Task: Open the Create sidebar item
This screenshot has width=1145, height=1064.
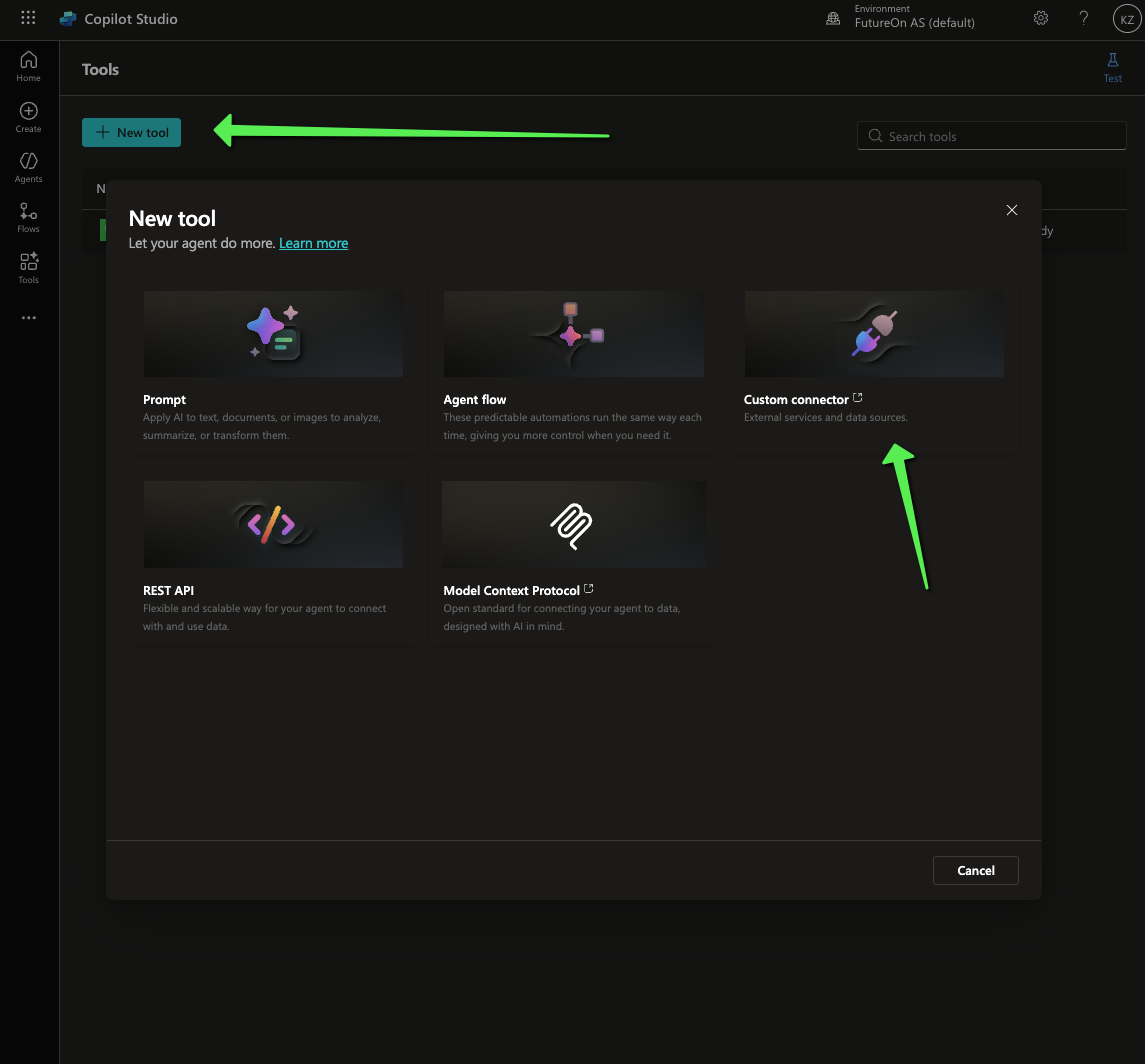Action: click(x=29, y=117)
